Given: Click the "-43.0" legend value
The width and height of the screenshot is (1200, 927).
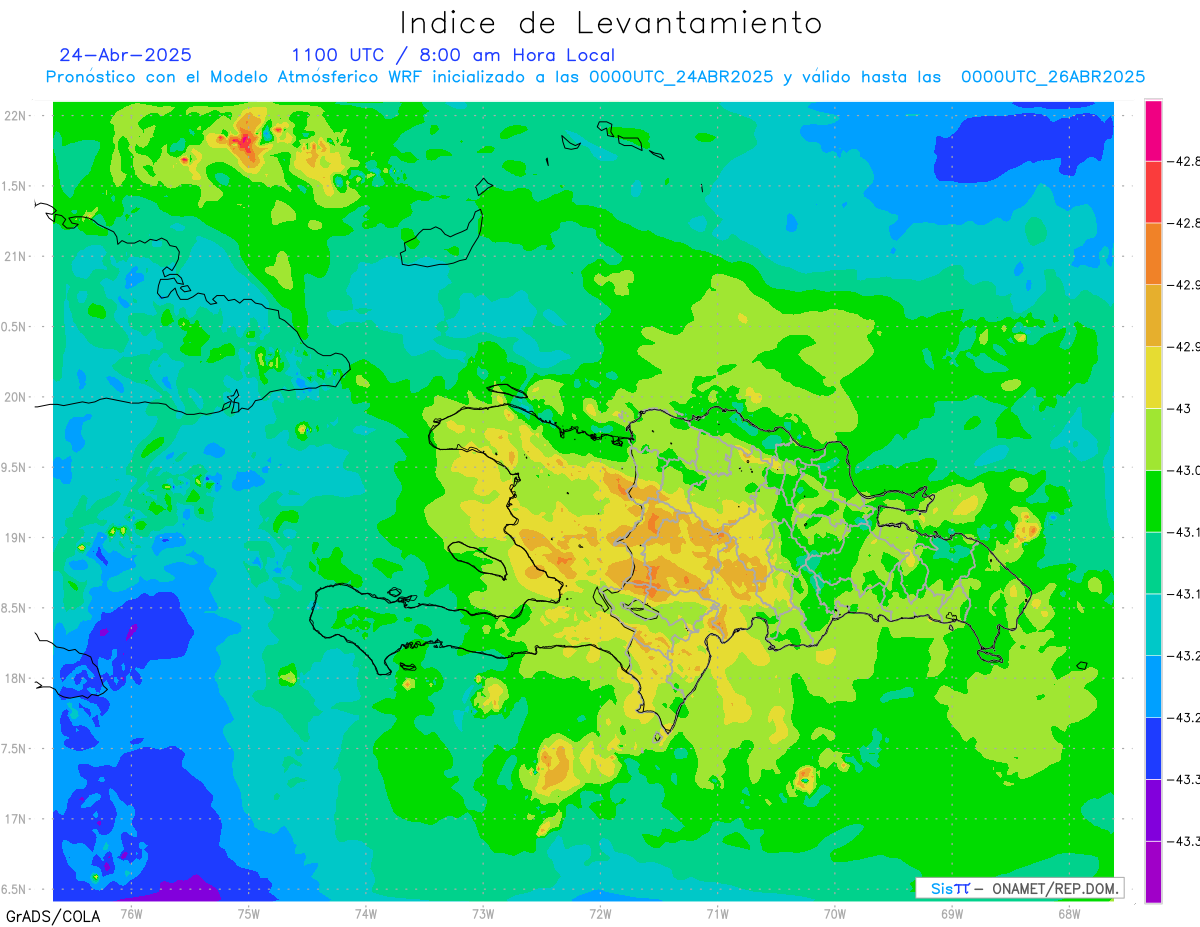Looking at the screenshot, I should point(1184,470).
